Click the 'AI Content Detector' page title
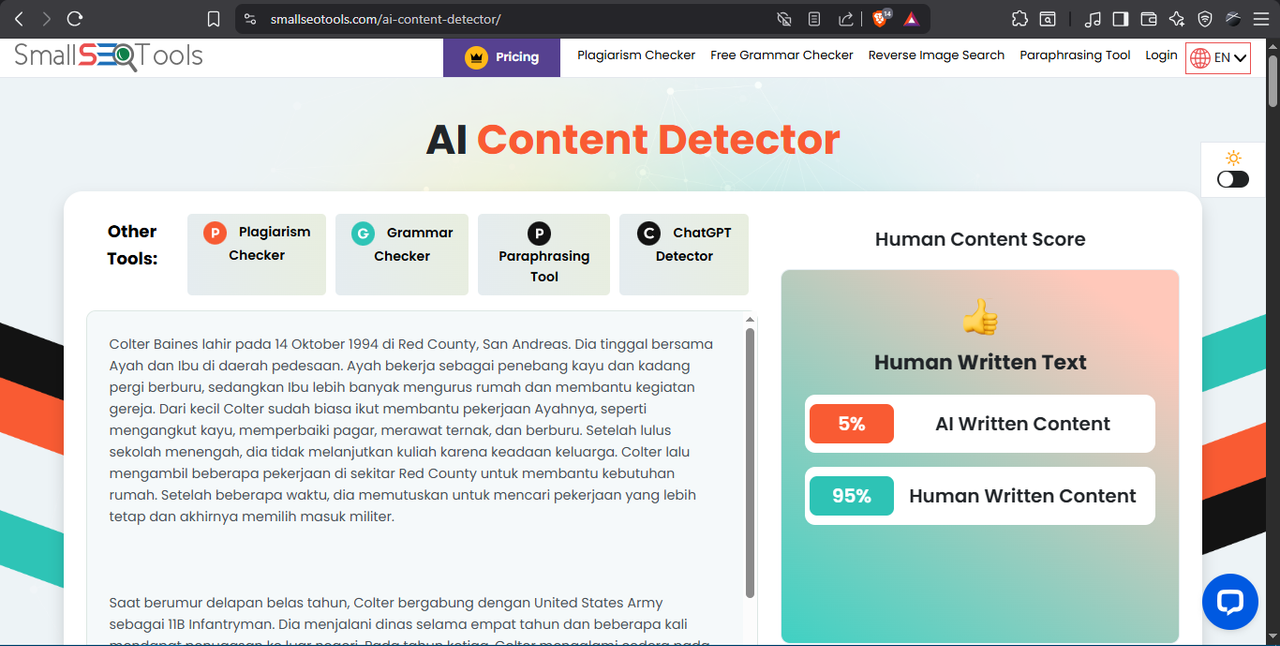This screenshot has width=1280, height=646. (633, 140)
